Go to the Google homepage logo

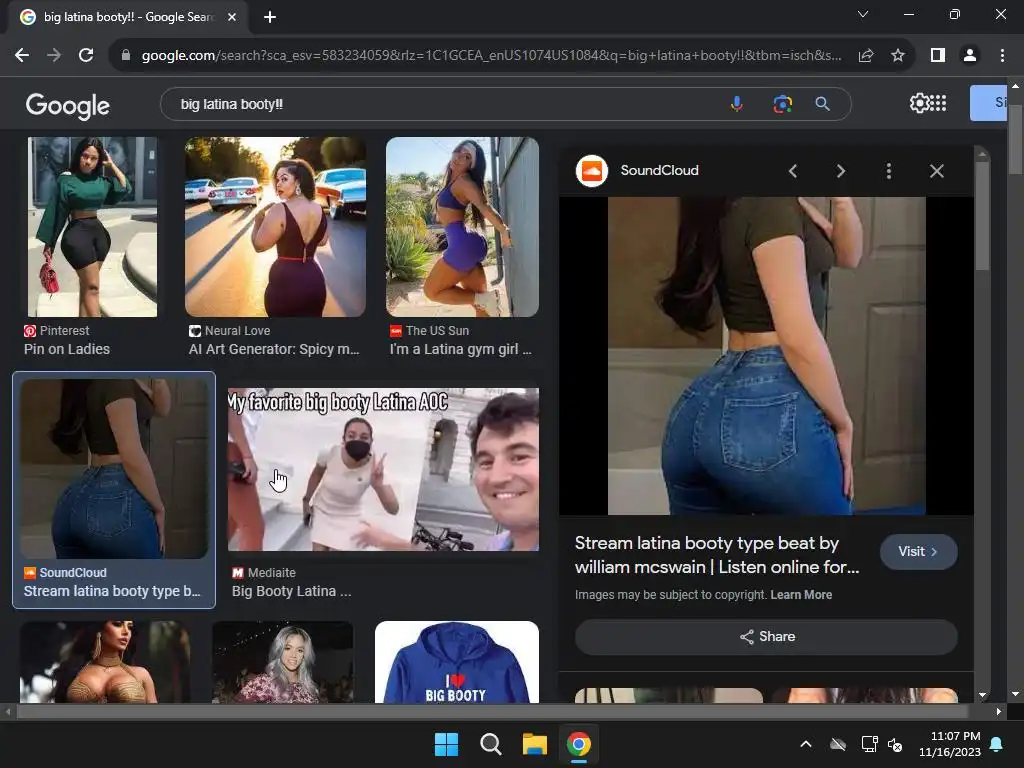pyautogui.click(x=67, y=105)
